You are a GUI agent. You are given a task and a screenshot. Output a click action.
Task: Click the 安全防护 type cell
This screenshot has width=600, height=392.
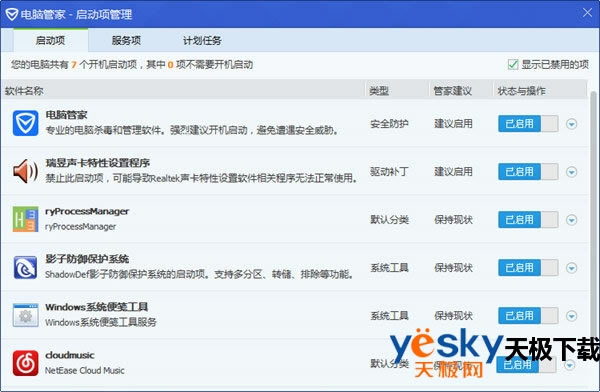click(389, 124)
